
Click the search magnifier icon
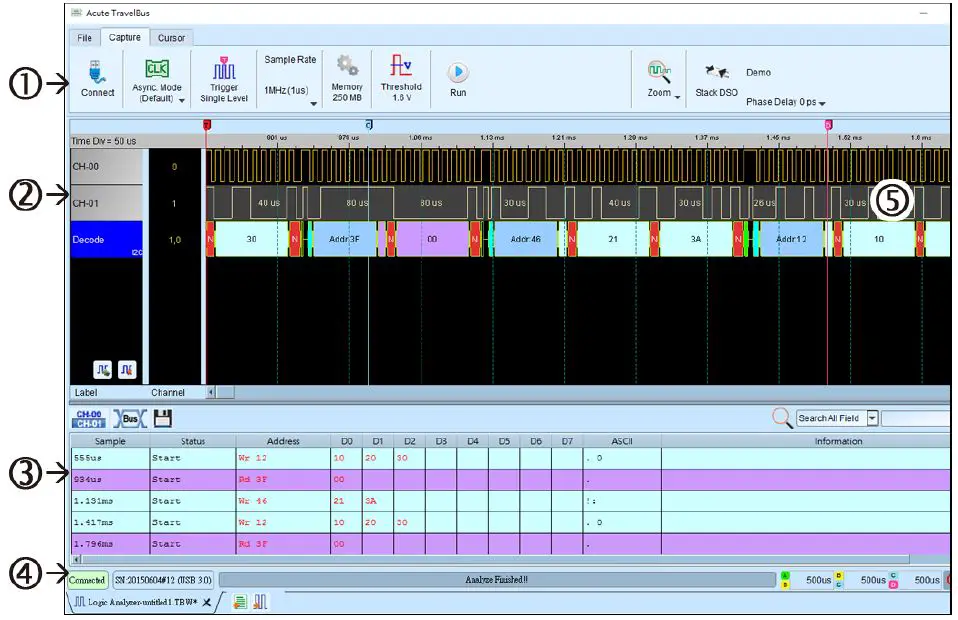coord(782,418)
